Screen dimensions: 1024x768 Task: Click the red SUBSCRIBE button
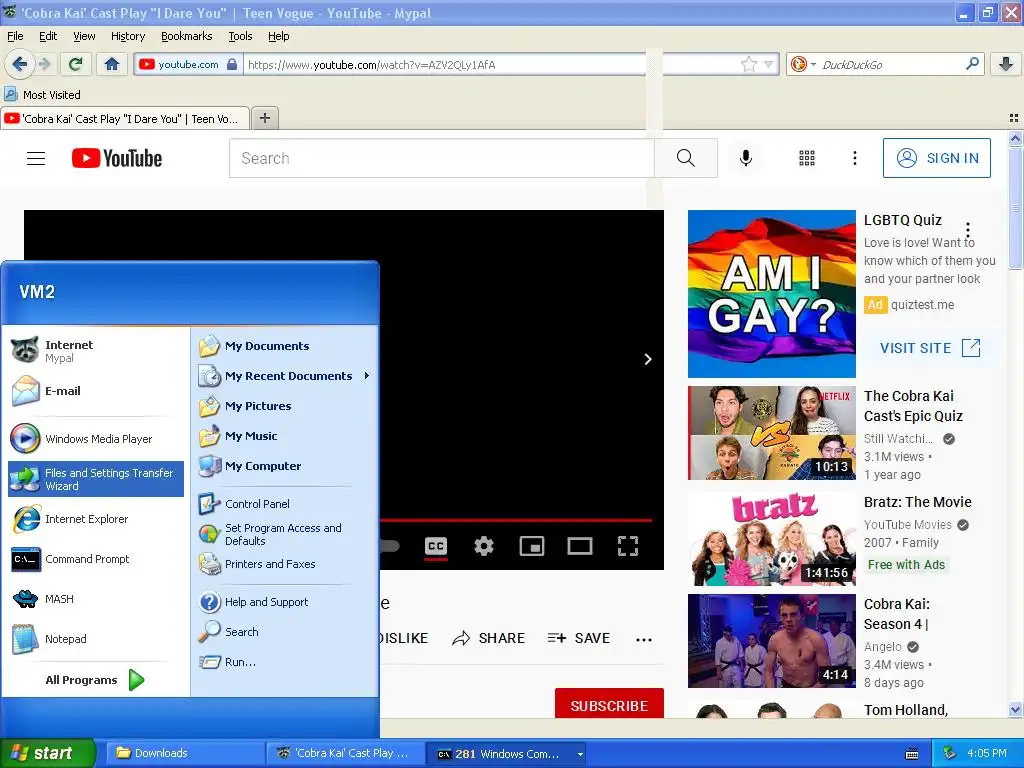[x=609, y=705]
